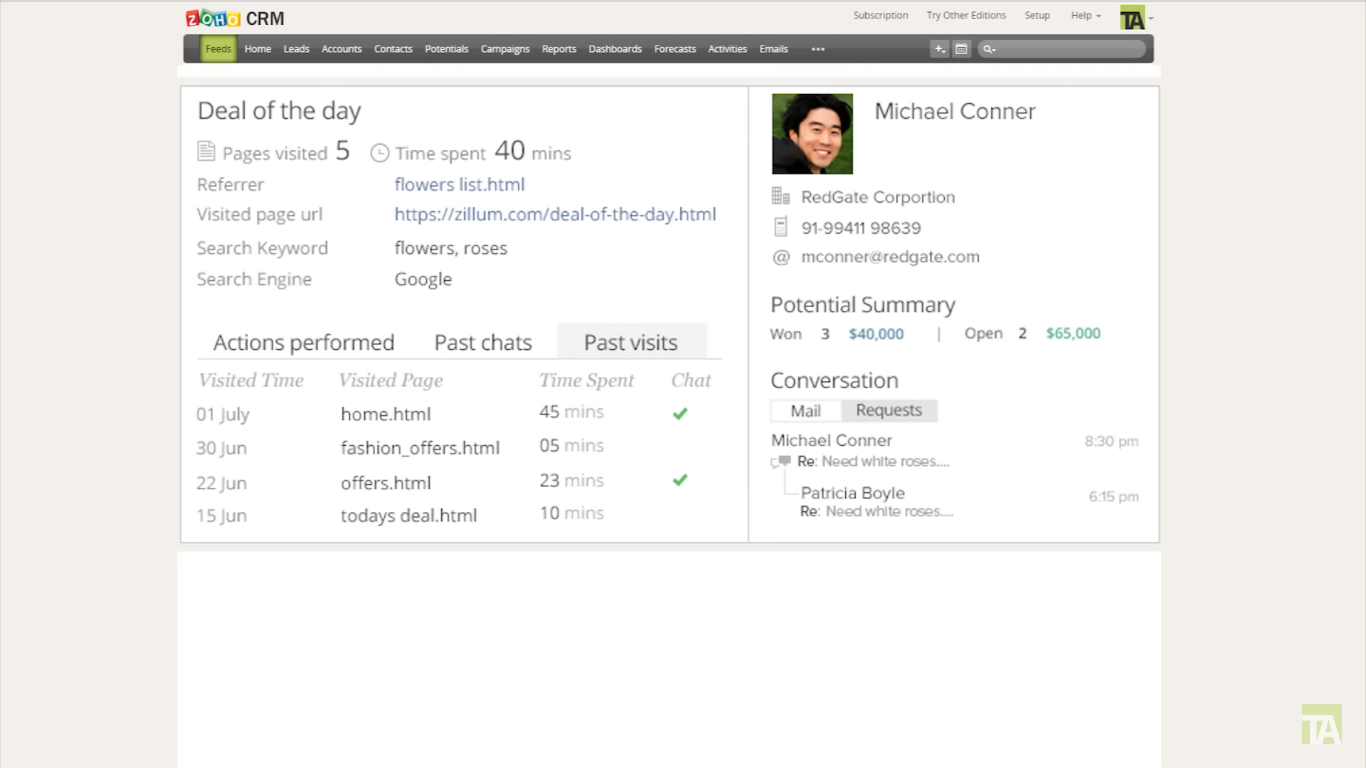Open the Leads module

(x=296, y=49)
